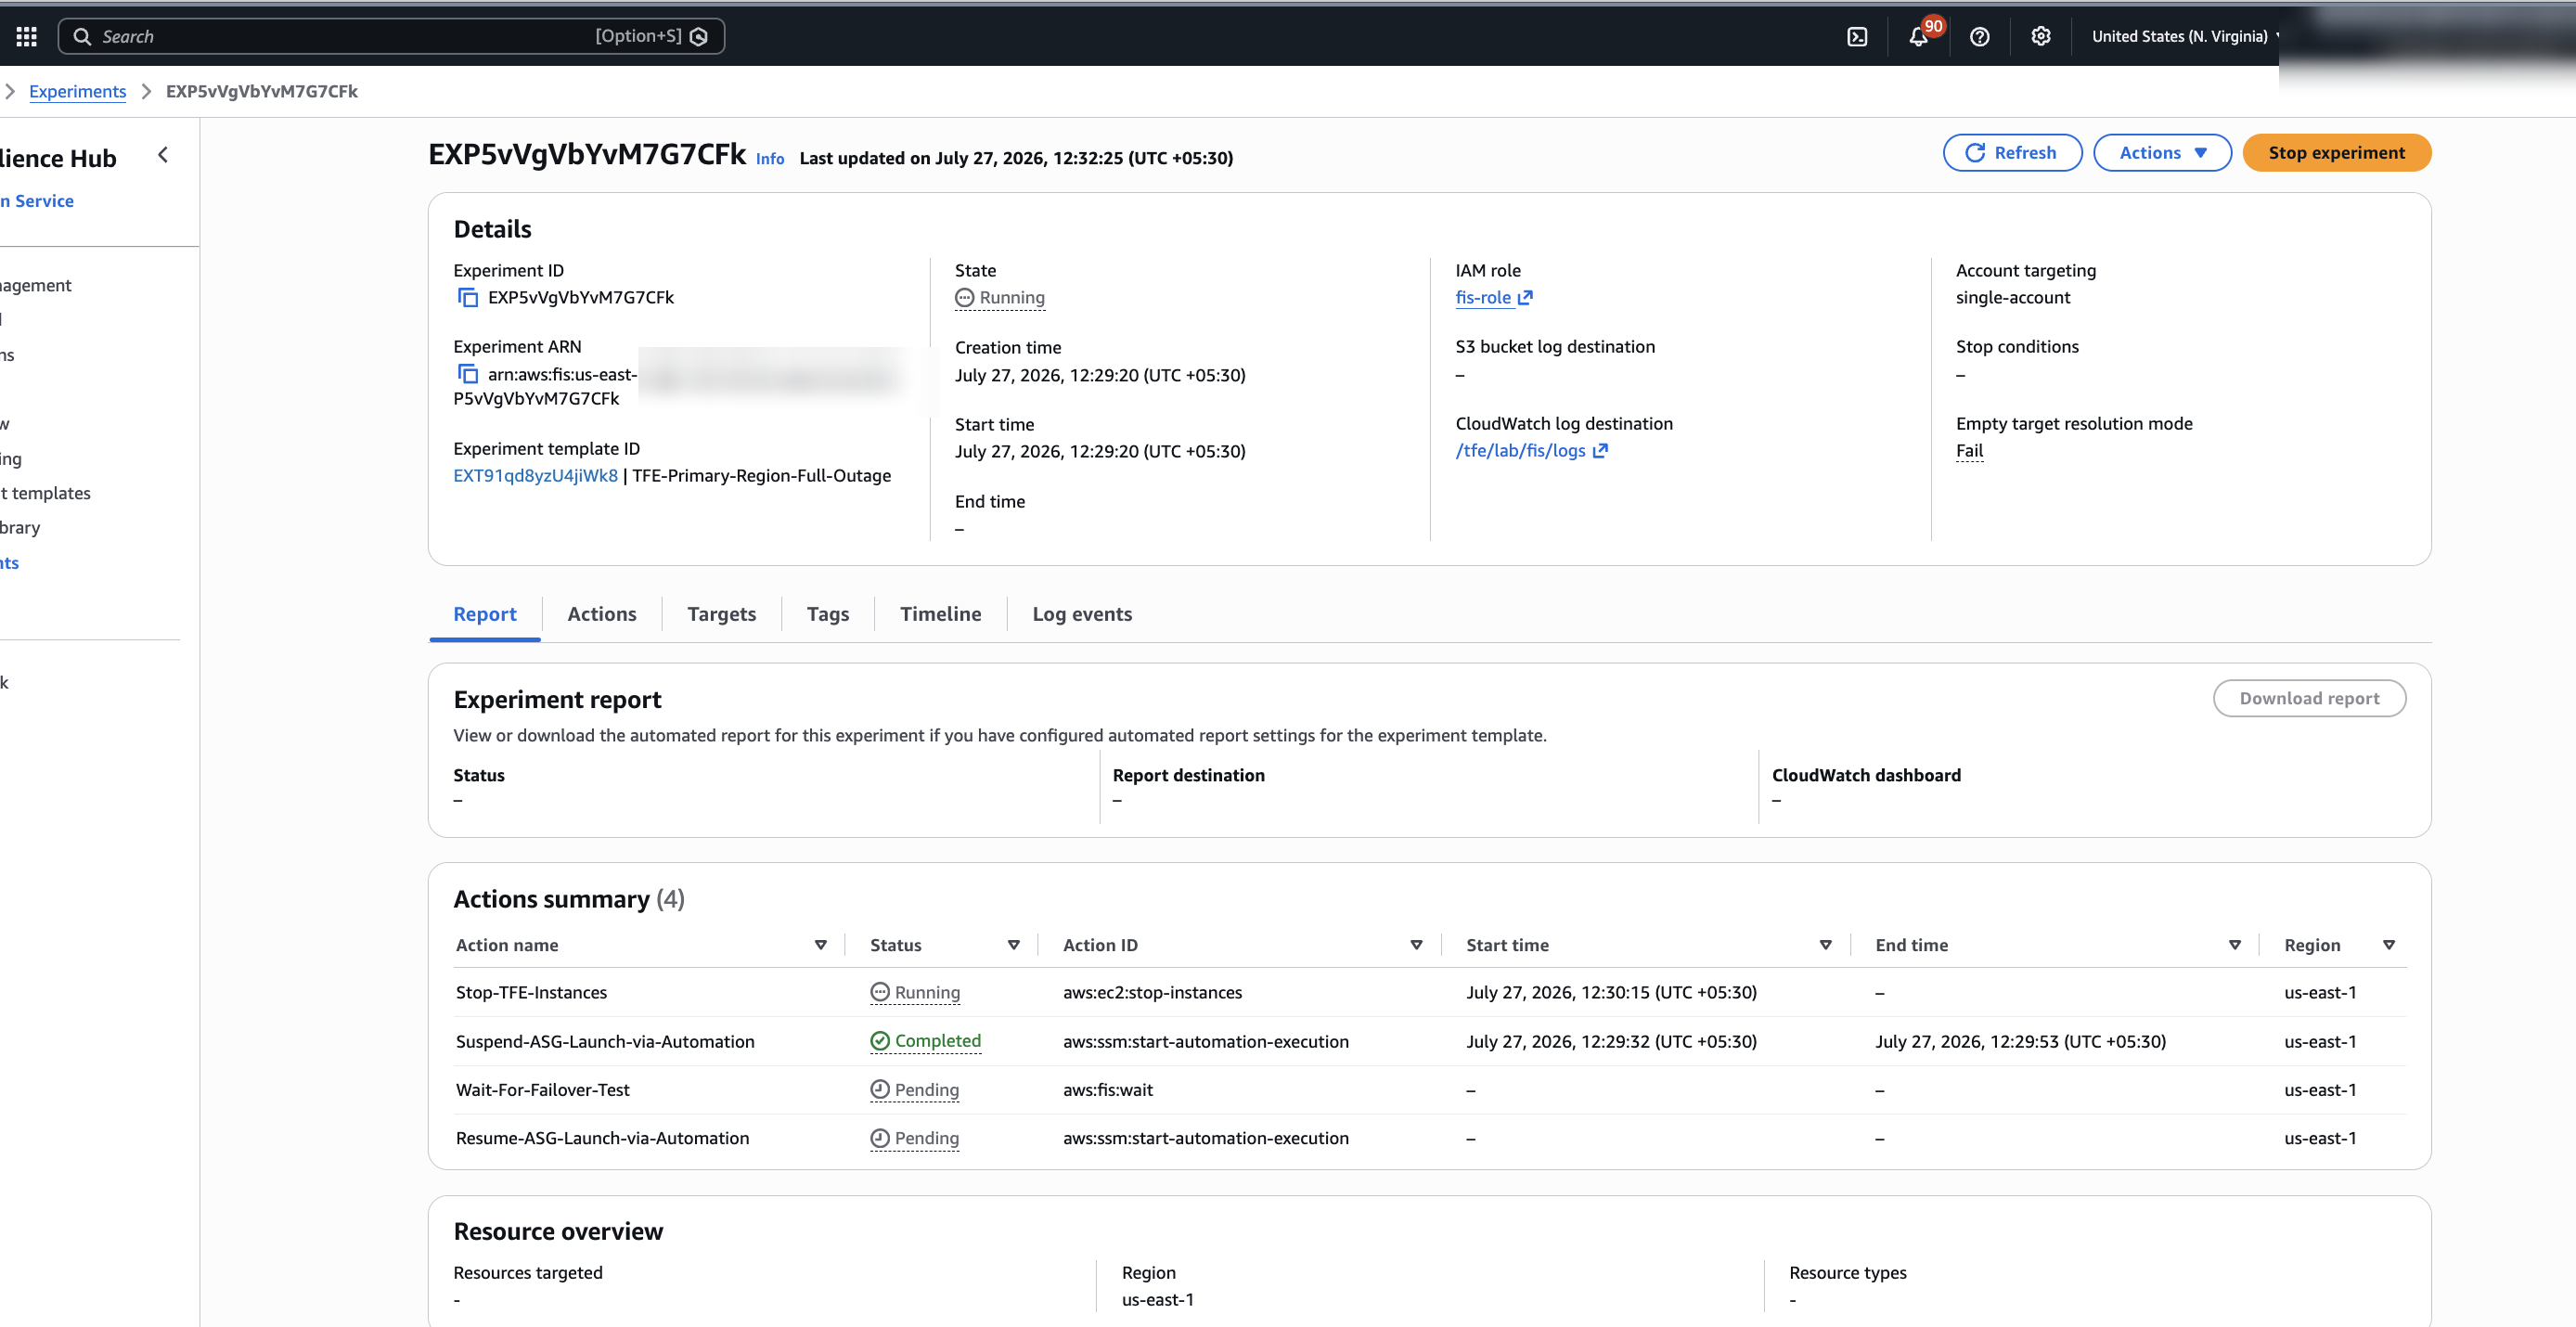
Task: Switch to the Timeline tab
Action: tap(940, 614)
